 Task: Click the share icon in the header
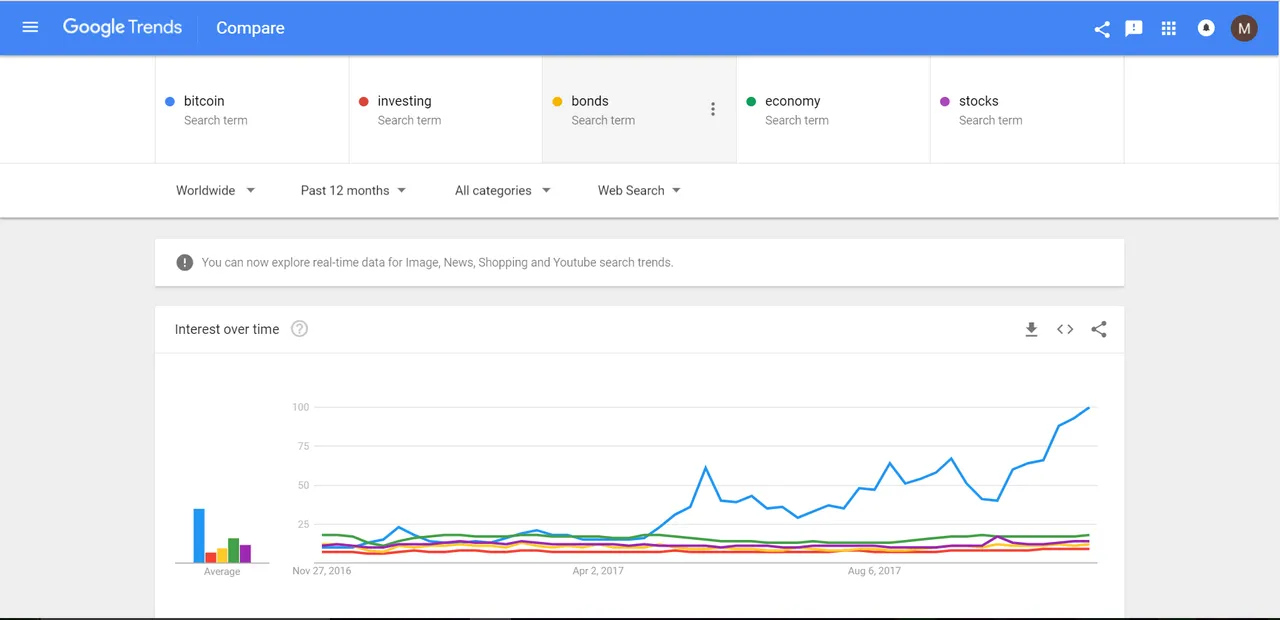pyautogui.click(x=1102, y=28)
